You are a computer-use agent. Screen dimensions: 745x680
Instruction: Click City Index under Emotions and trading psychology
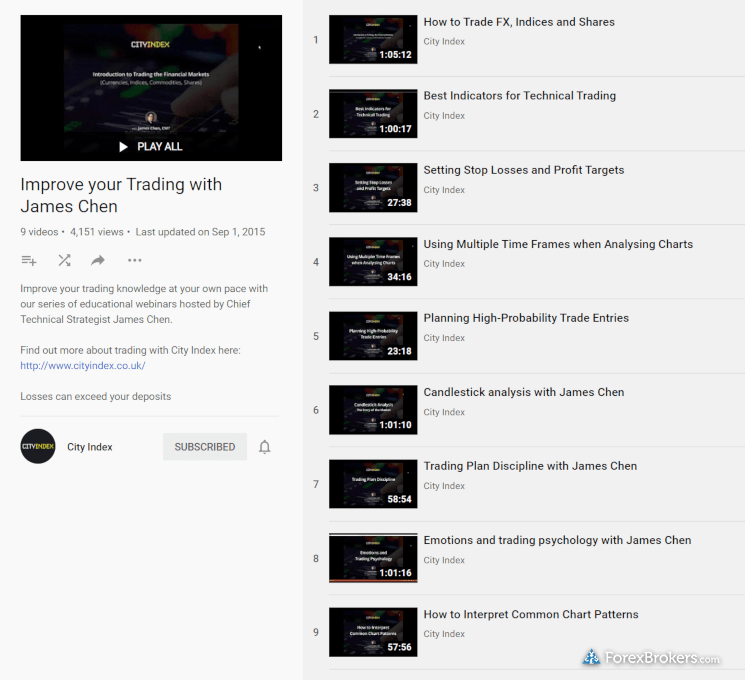444,560
